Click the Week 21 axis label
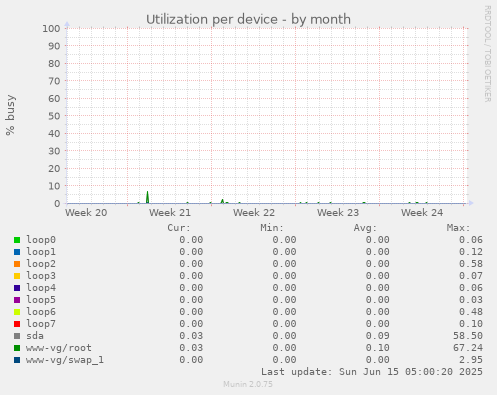Screen dimensions: 497x395 170,213
